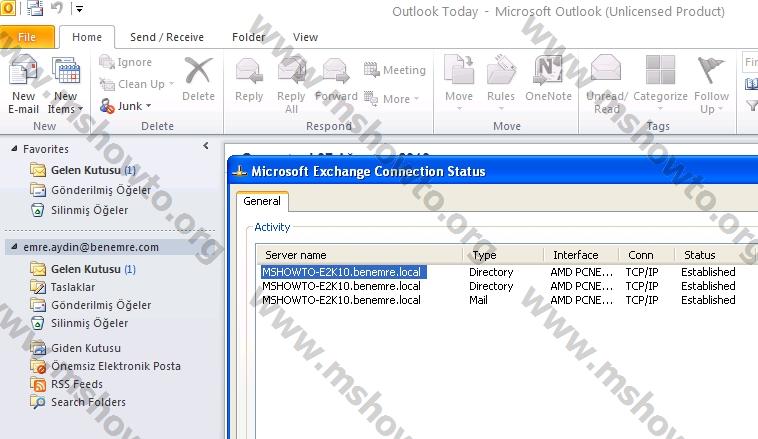The image size is (758, 439).
Task: Open the Rules dropdown button
Action: (501, 83)
